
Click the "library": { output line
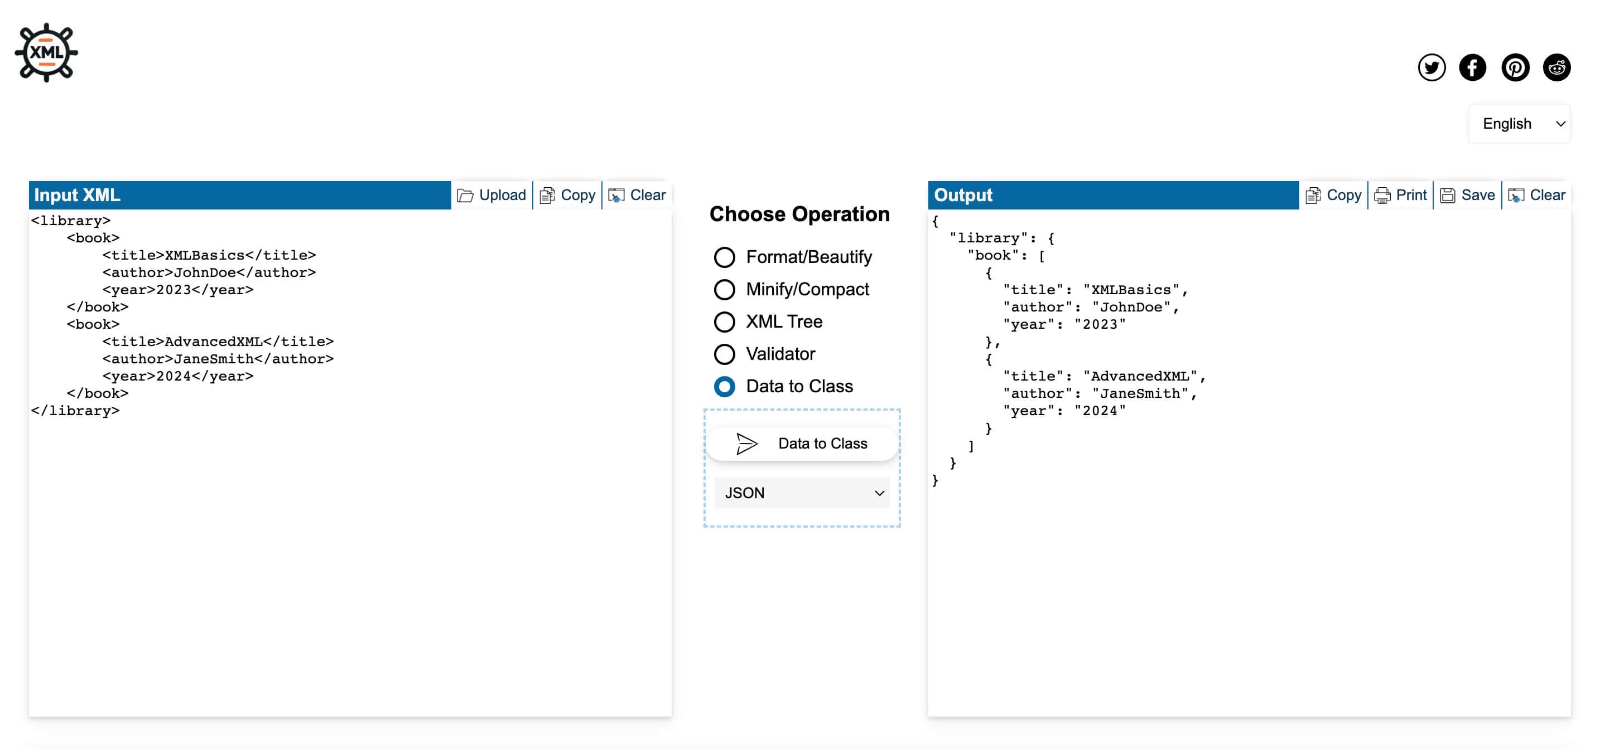(x=1002, y=238)
